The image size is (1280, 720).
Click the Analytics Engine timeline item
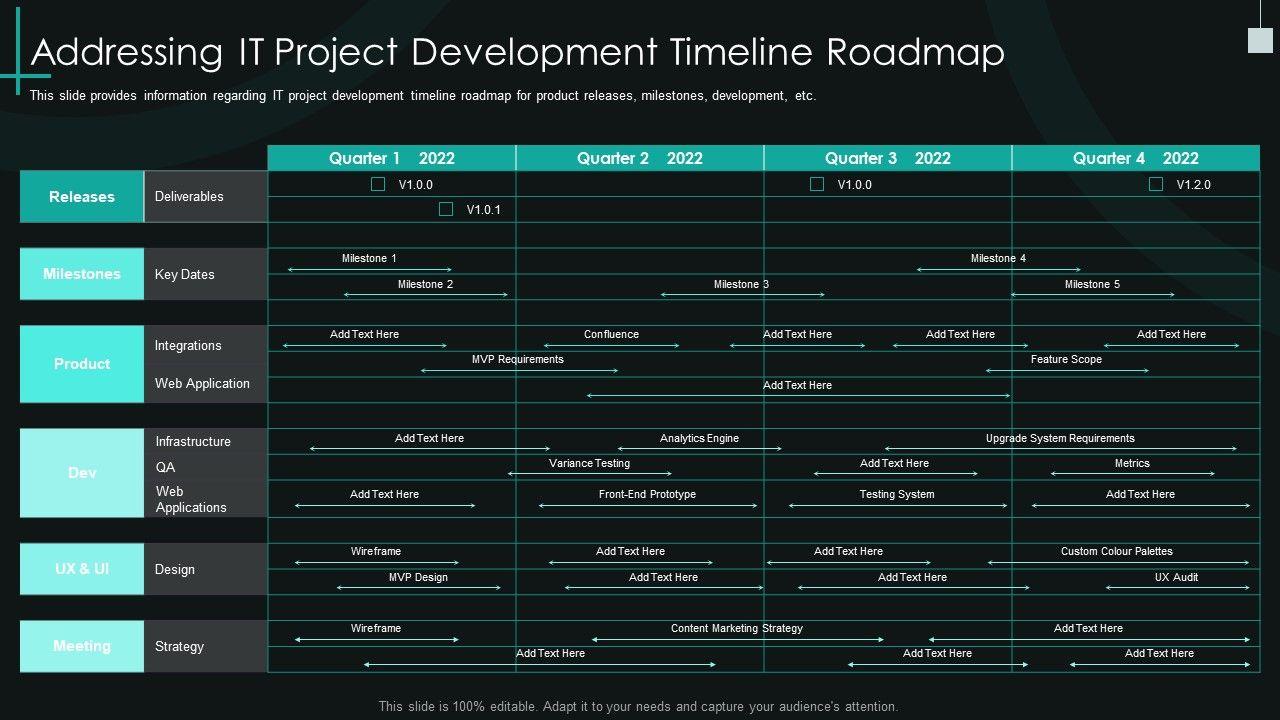699,439
